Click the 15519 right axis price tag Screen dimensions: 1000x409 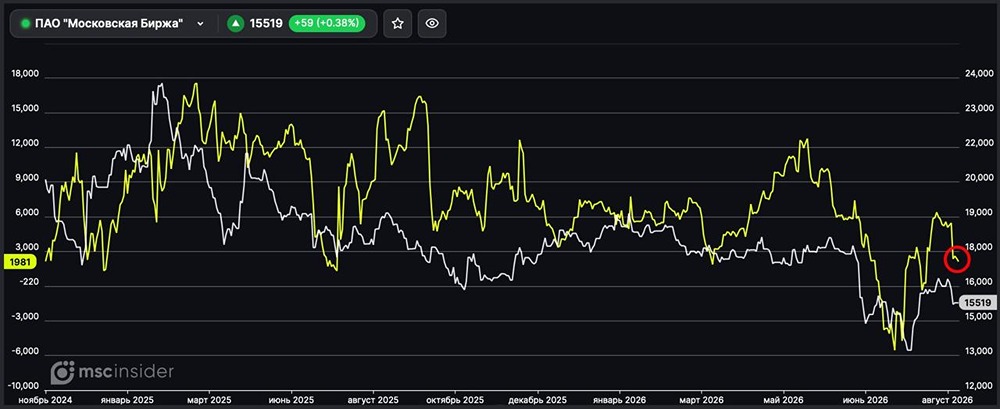(x=978, y=303)
